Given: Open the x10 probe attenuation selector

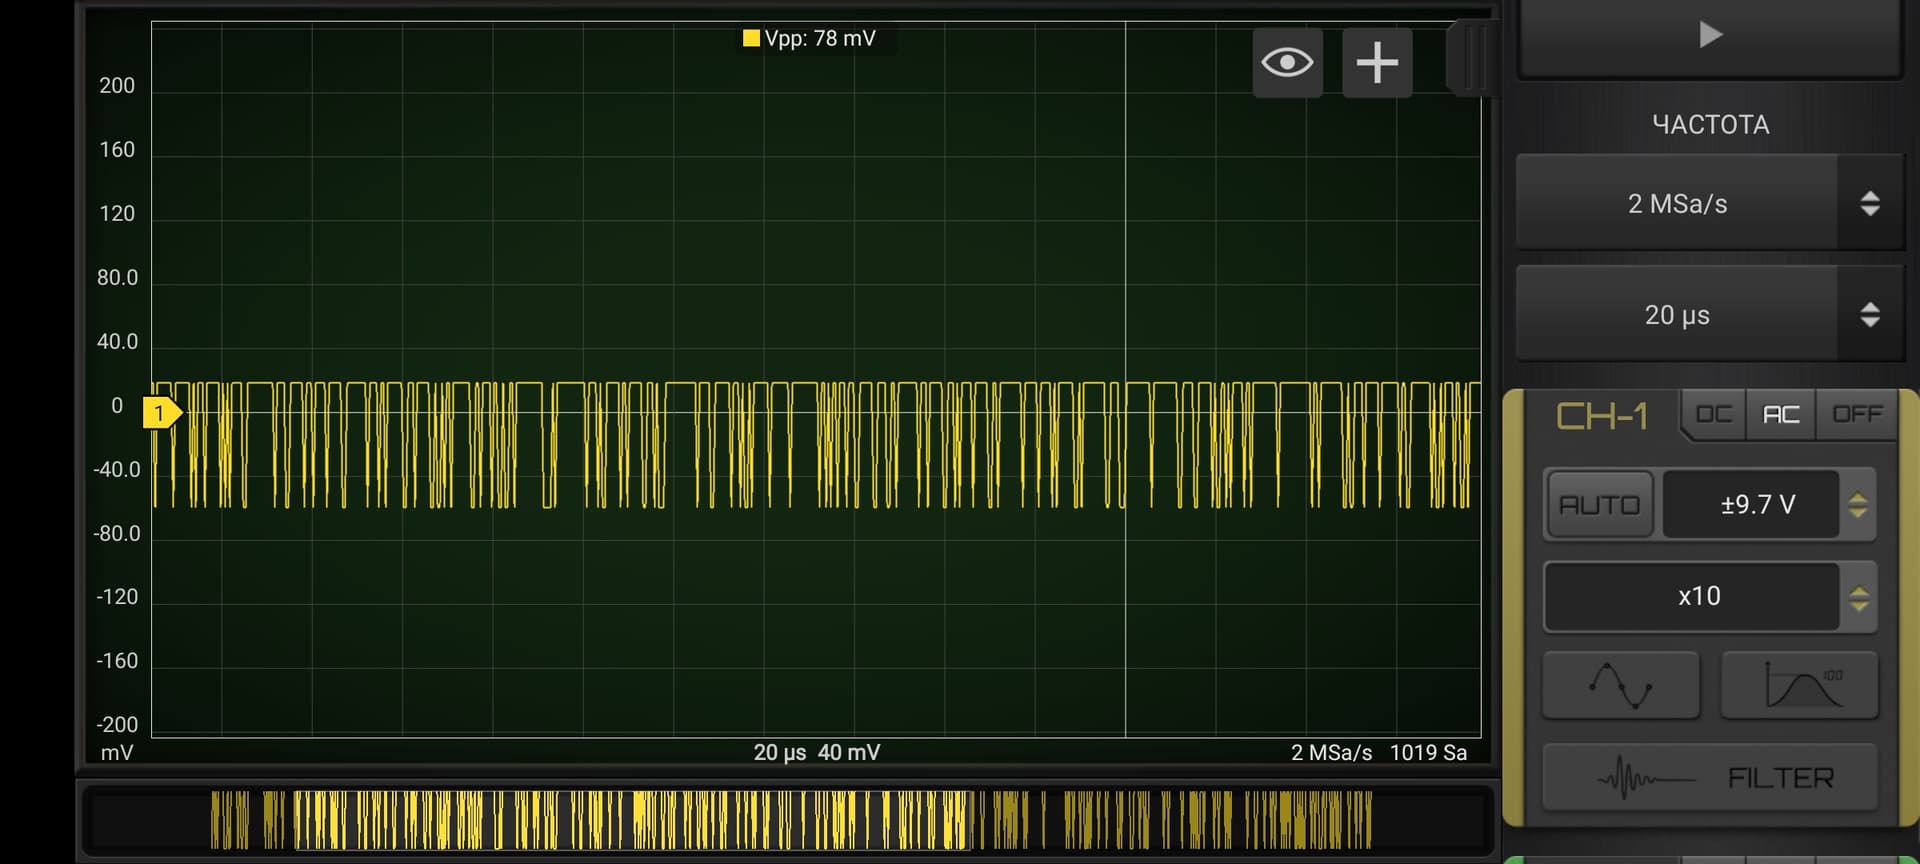Looking at the screenshot, I should coord(1692,597).
